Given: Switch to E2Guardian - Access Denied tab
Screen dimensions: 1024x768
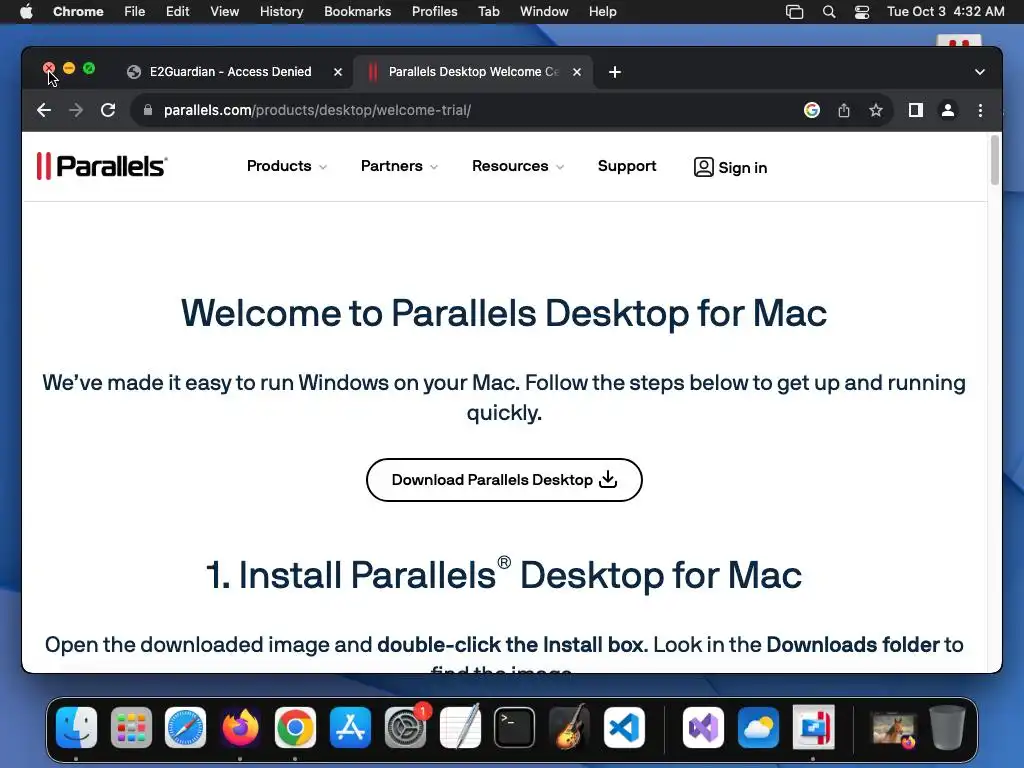Looking at the screenshot, I should coord(230,72).
